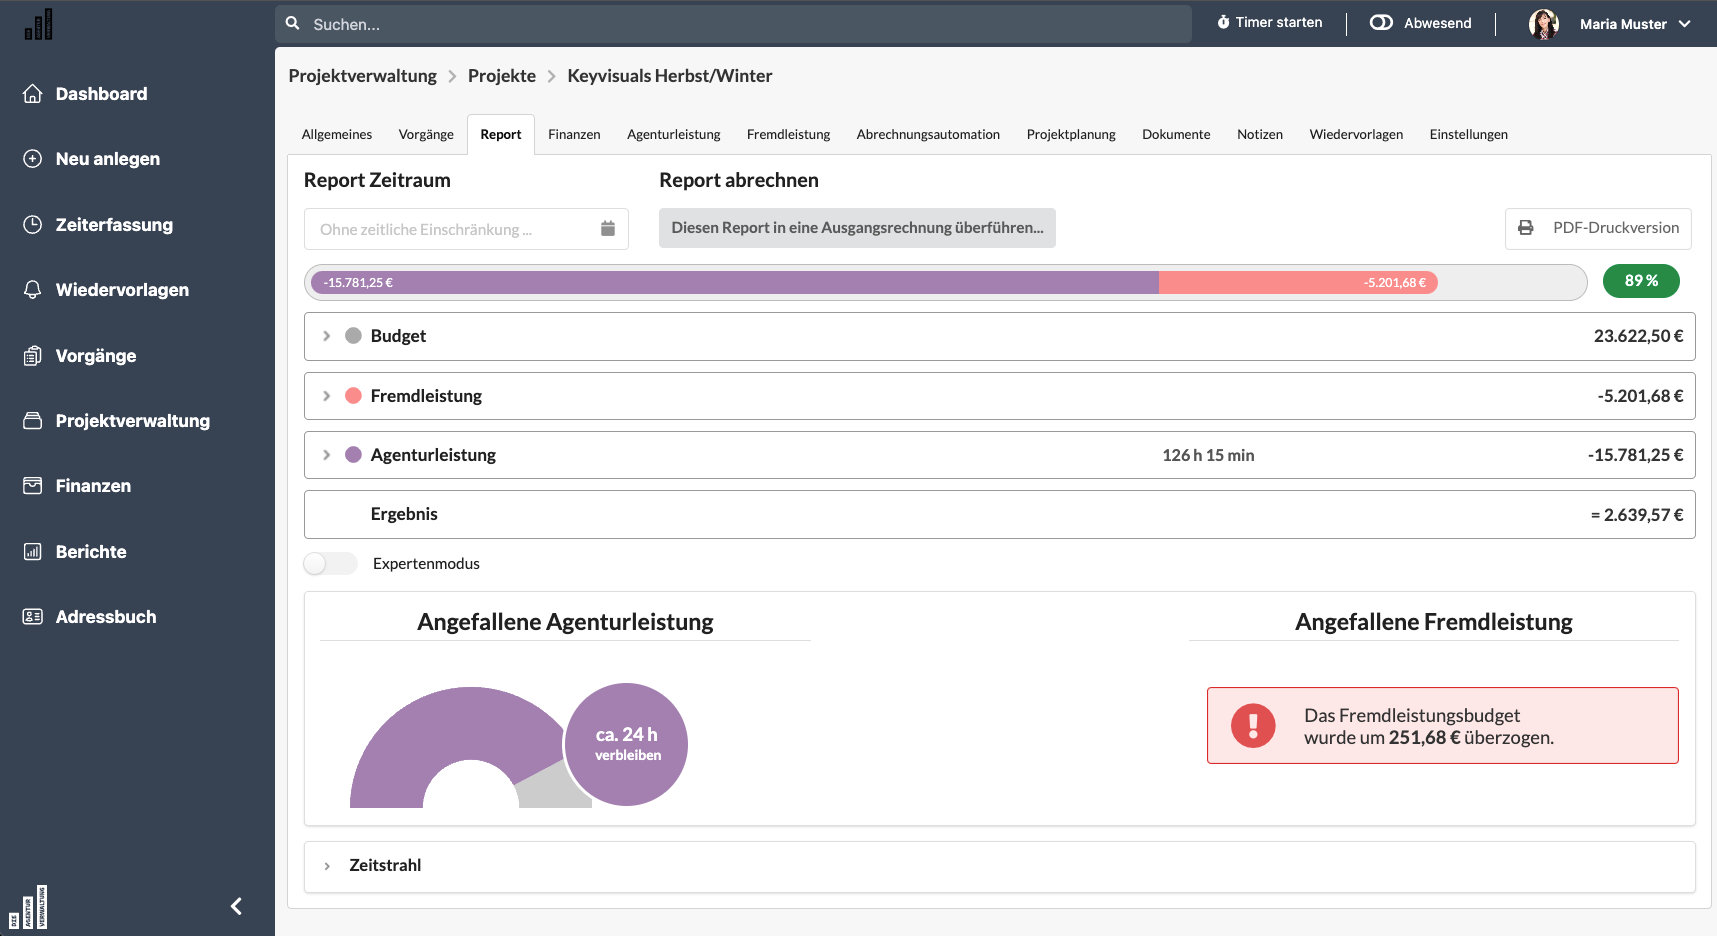Toggle the Abwesend status switch
Viewport: 1717px width, 936px height.
click(x=1381, y=23)
